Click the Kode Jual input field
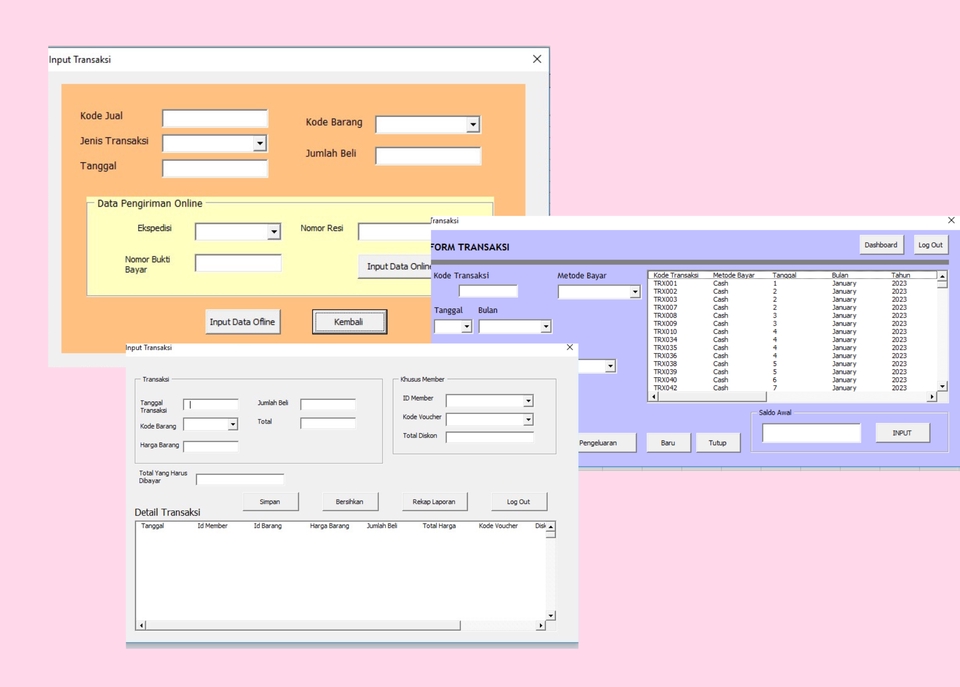 pos(215,118)
